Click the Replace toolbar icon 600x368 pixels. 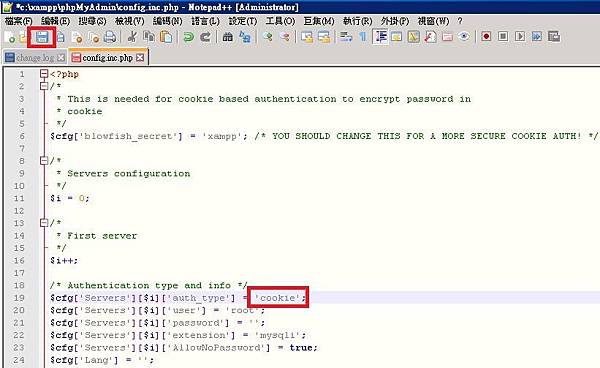[245, 37]
